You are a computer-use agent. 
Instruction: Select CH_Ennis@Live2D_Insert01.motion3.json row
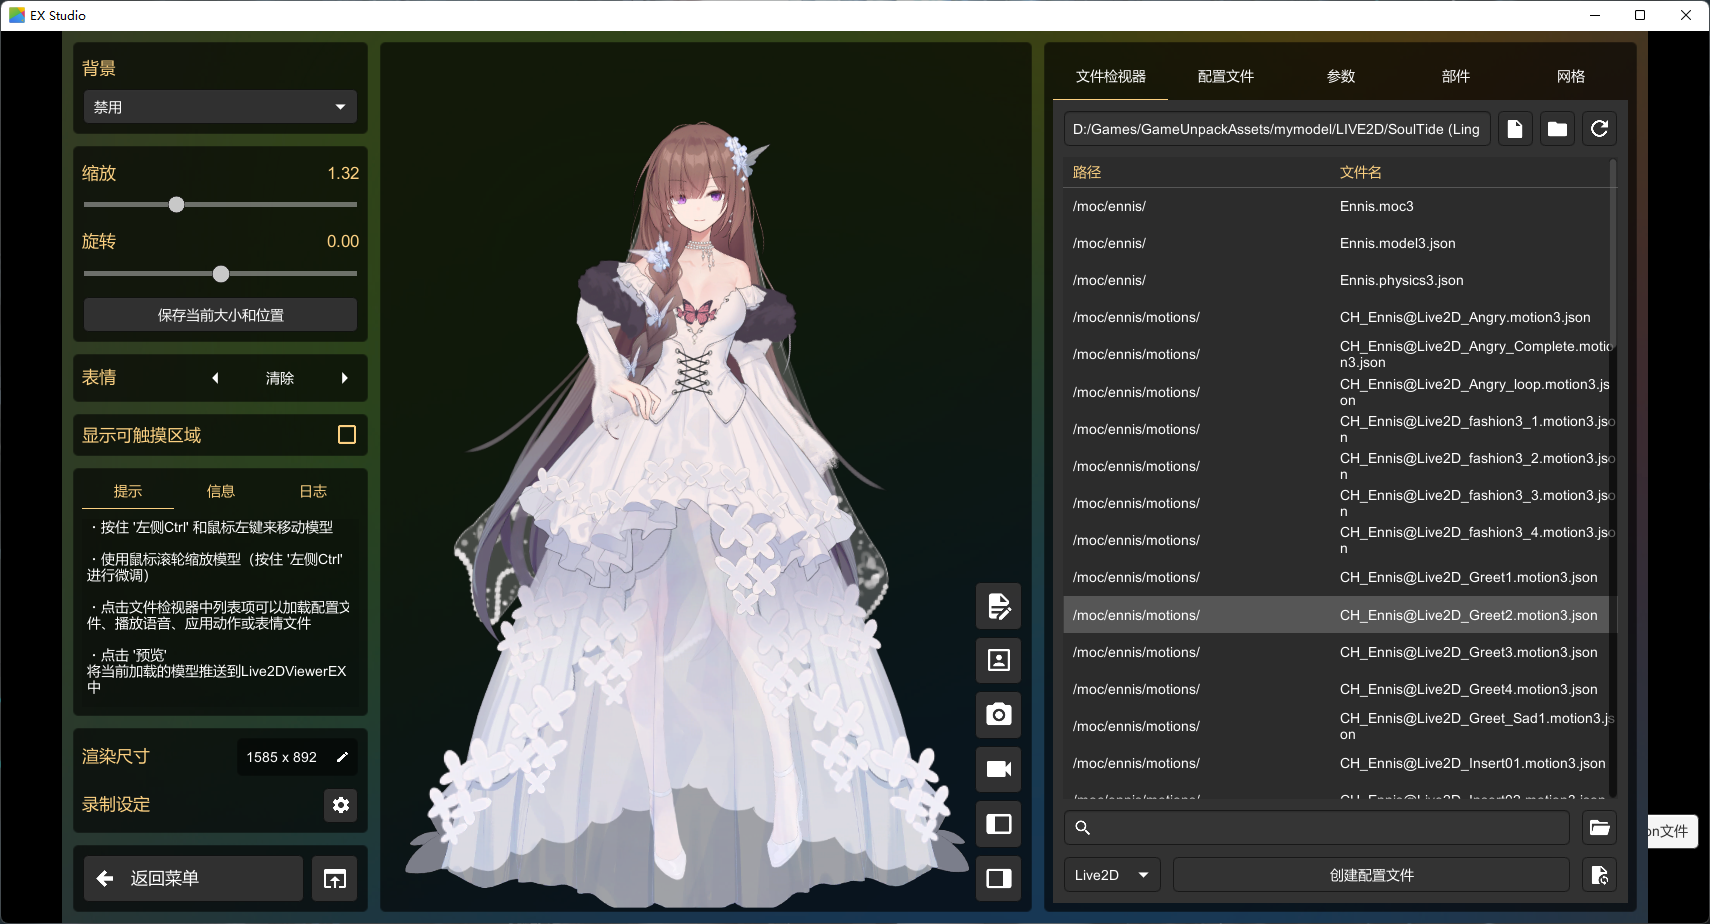click(x=1337, y=763)
